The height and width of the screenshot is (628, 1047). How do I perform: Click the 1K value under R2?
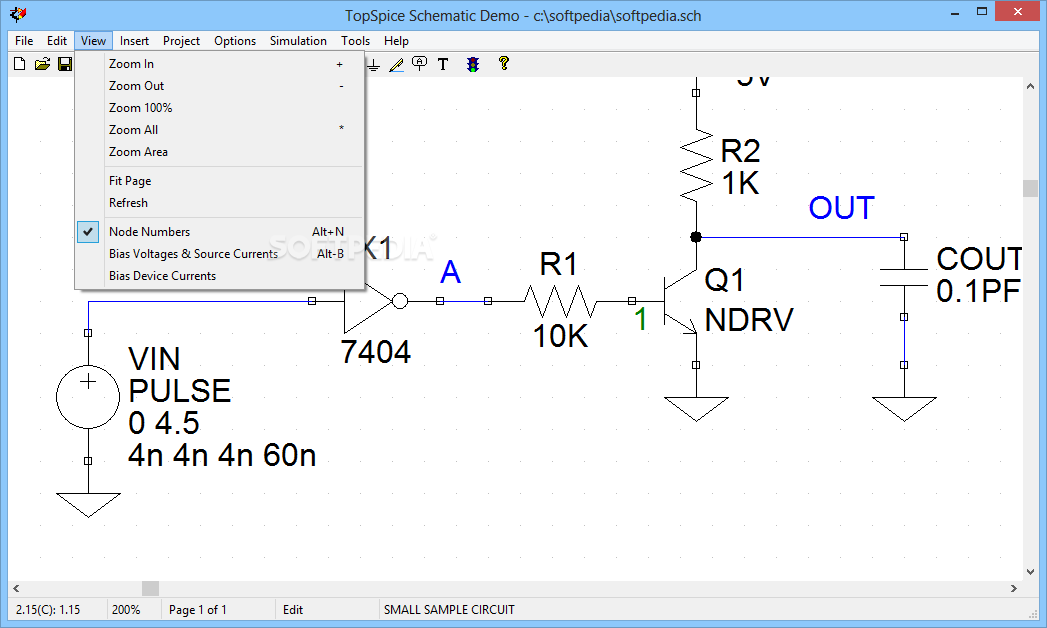click(x=741, y=184)
